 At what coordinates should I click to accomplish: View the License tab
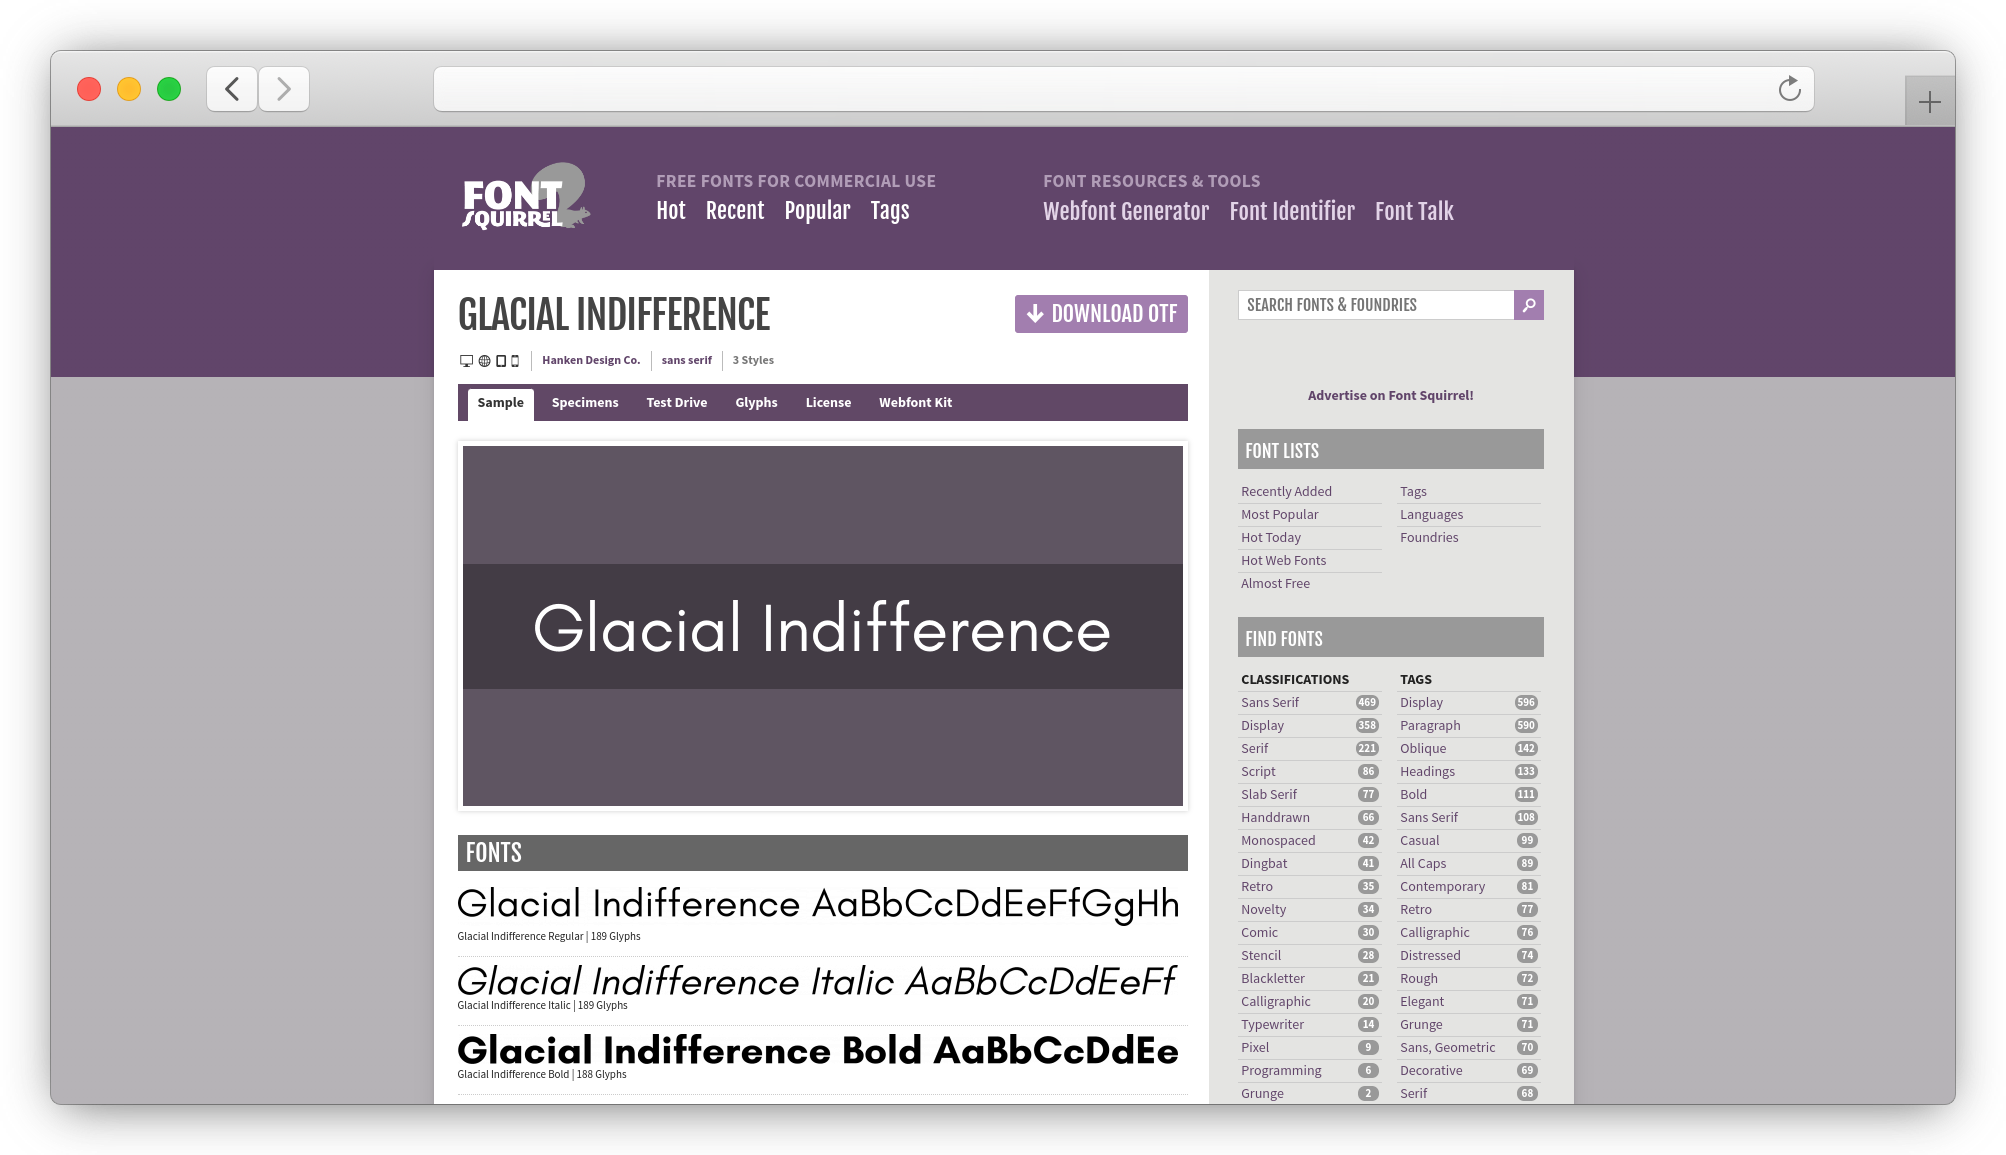[828, 403]
